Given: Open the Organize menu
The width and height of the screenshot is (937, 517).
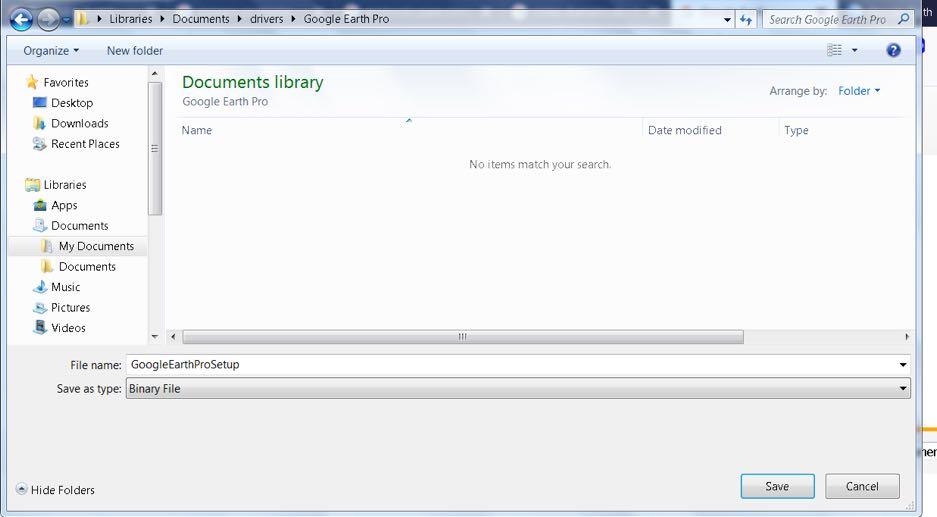Looking at the screenshot, I should pyautogui.click(x=51, y=51).
